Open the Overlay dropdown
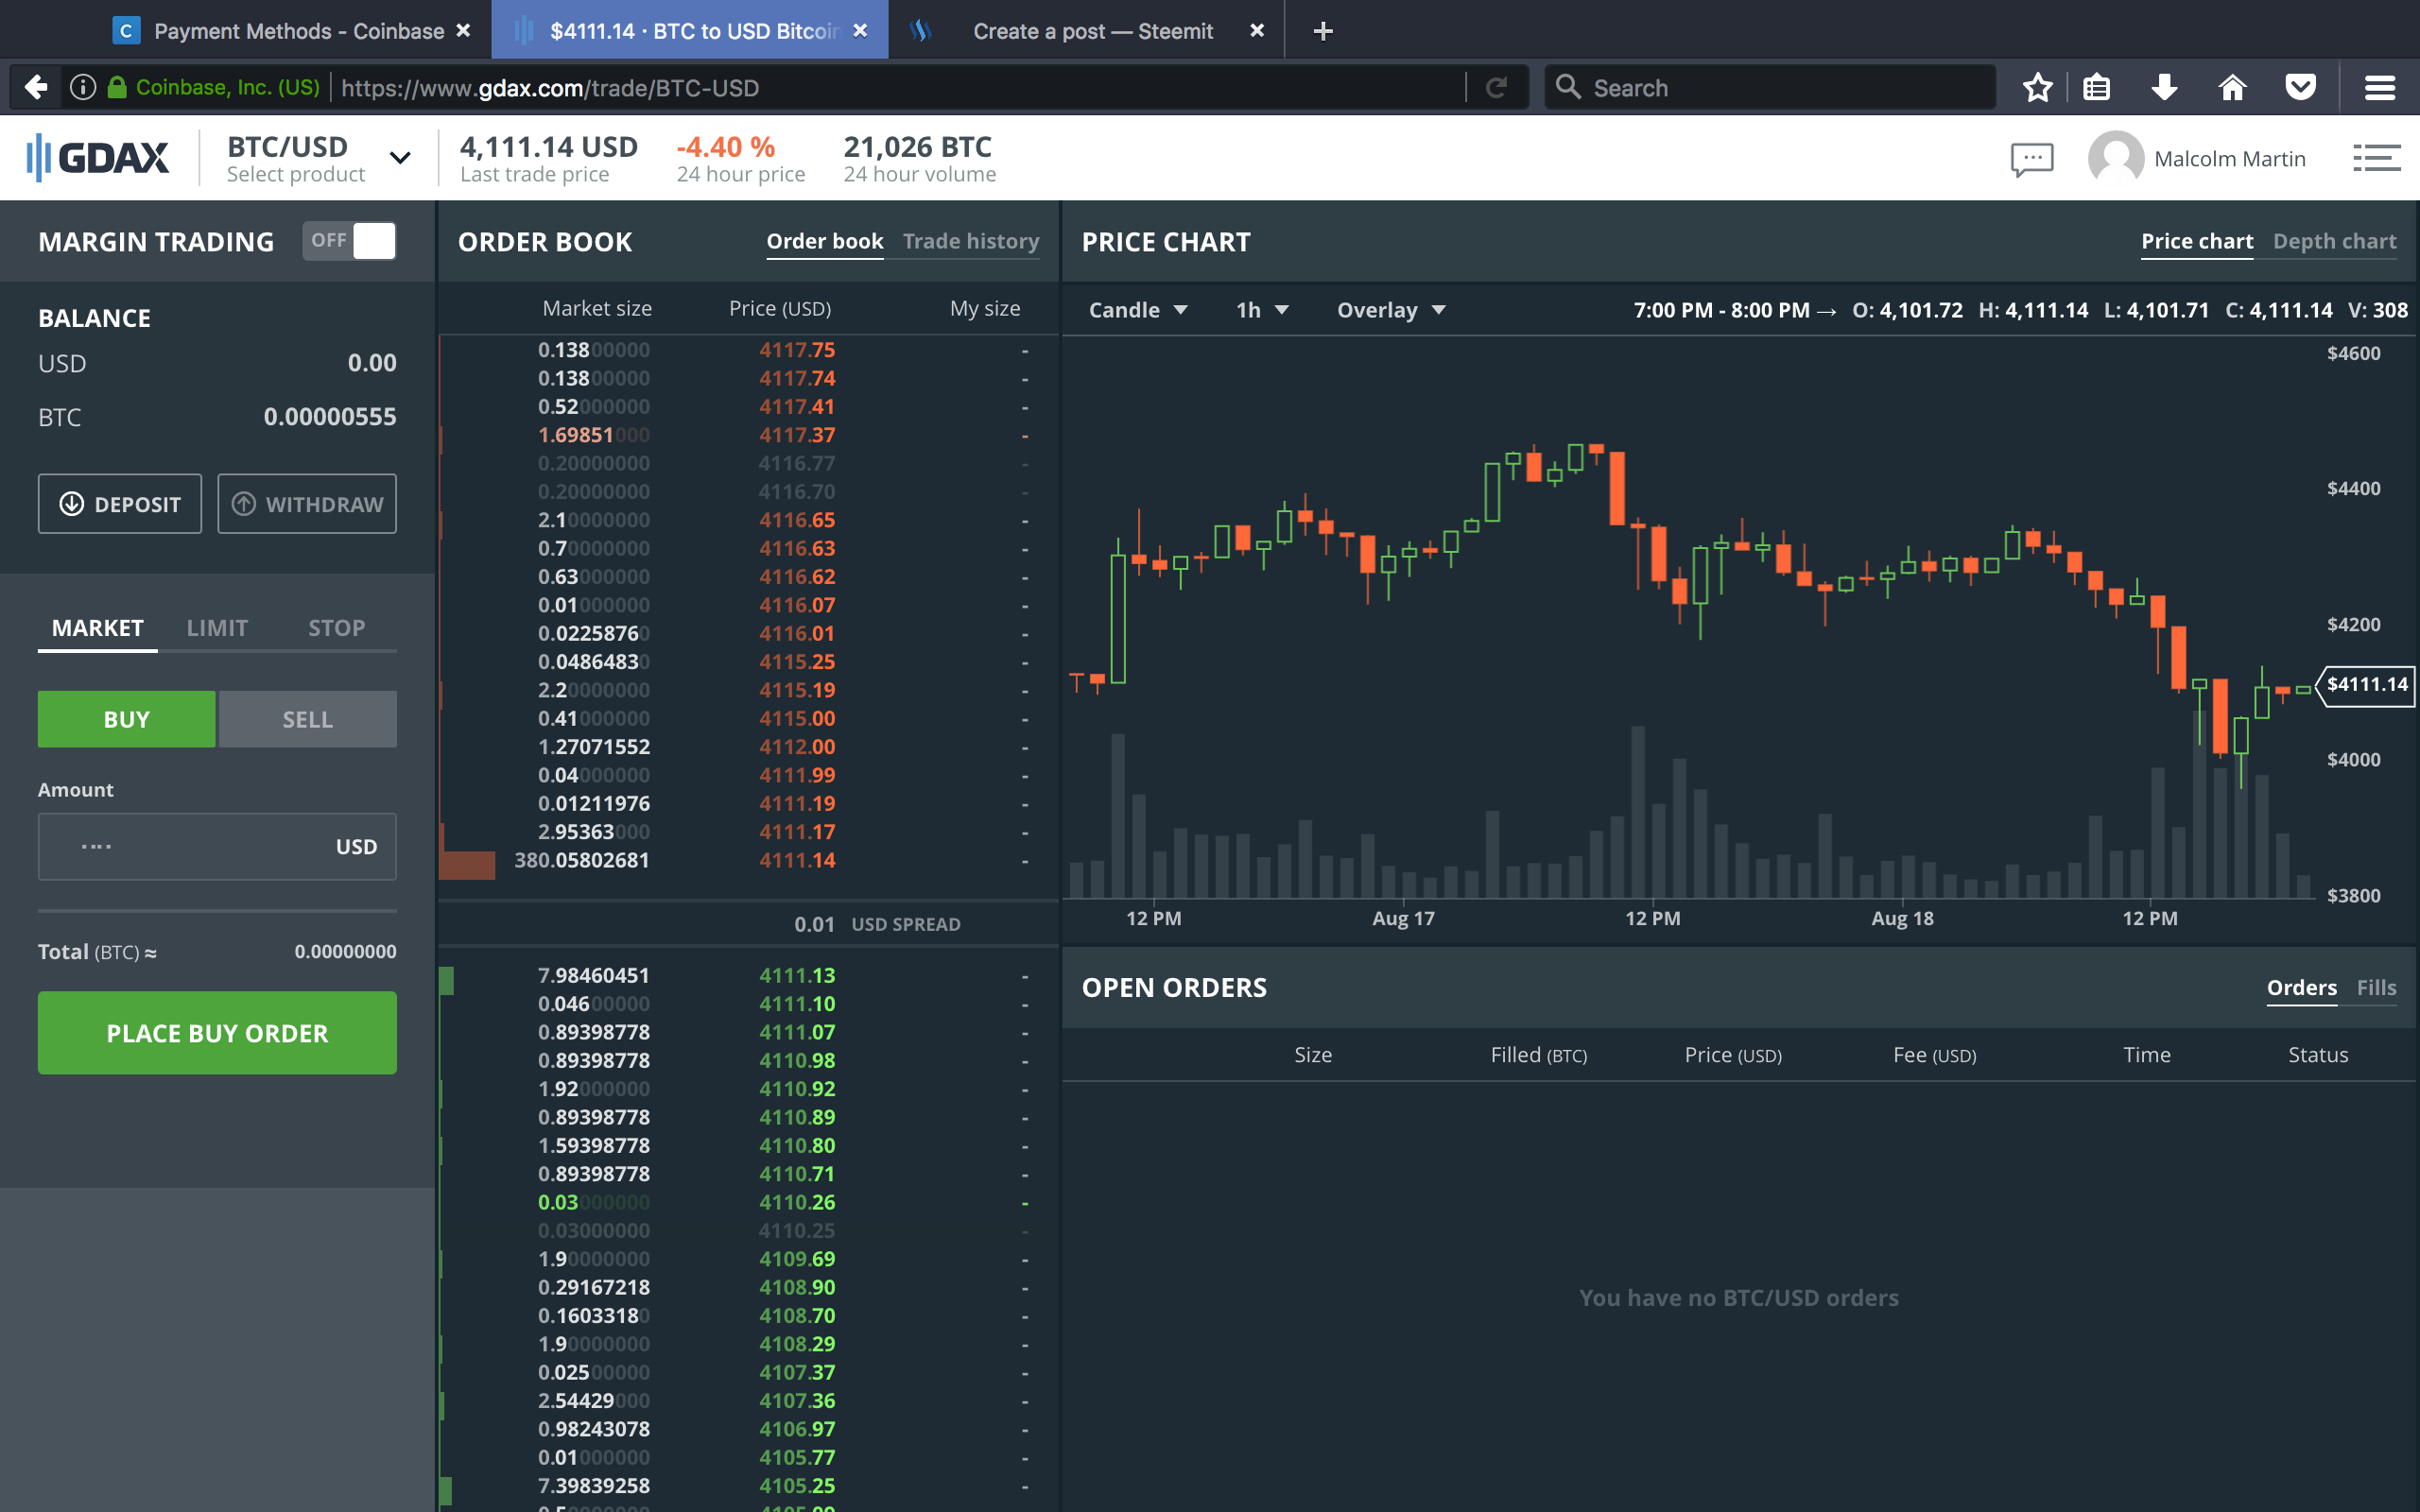 [1391, 310]
